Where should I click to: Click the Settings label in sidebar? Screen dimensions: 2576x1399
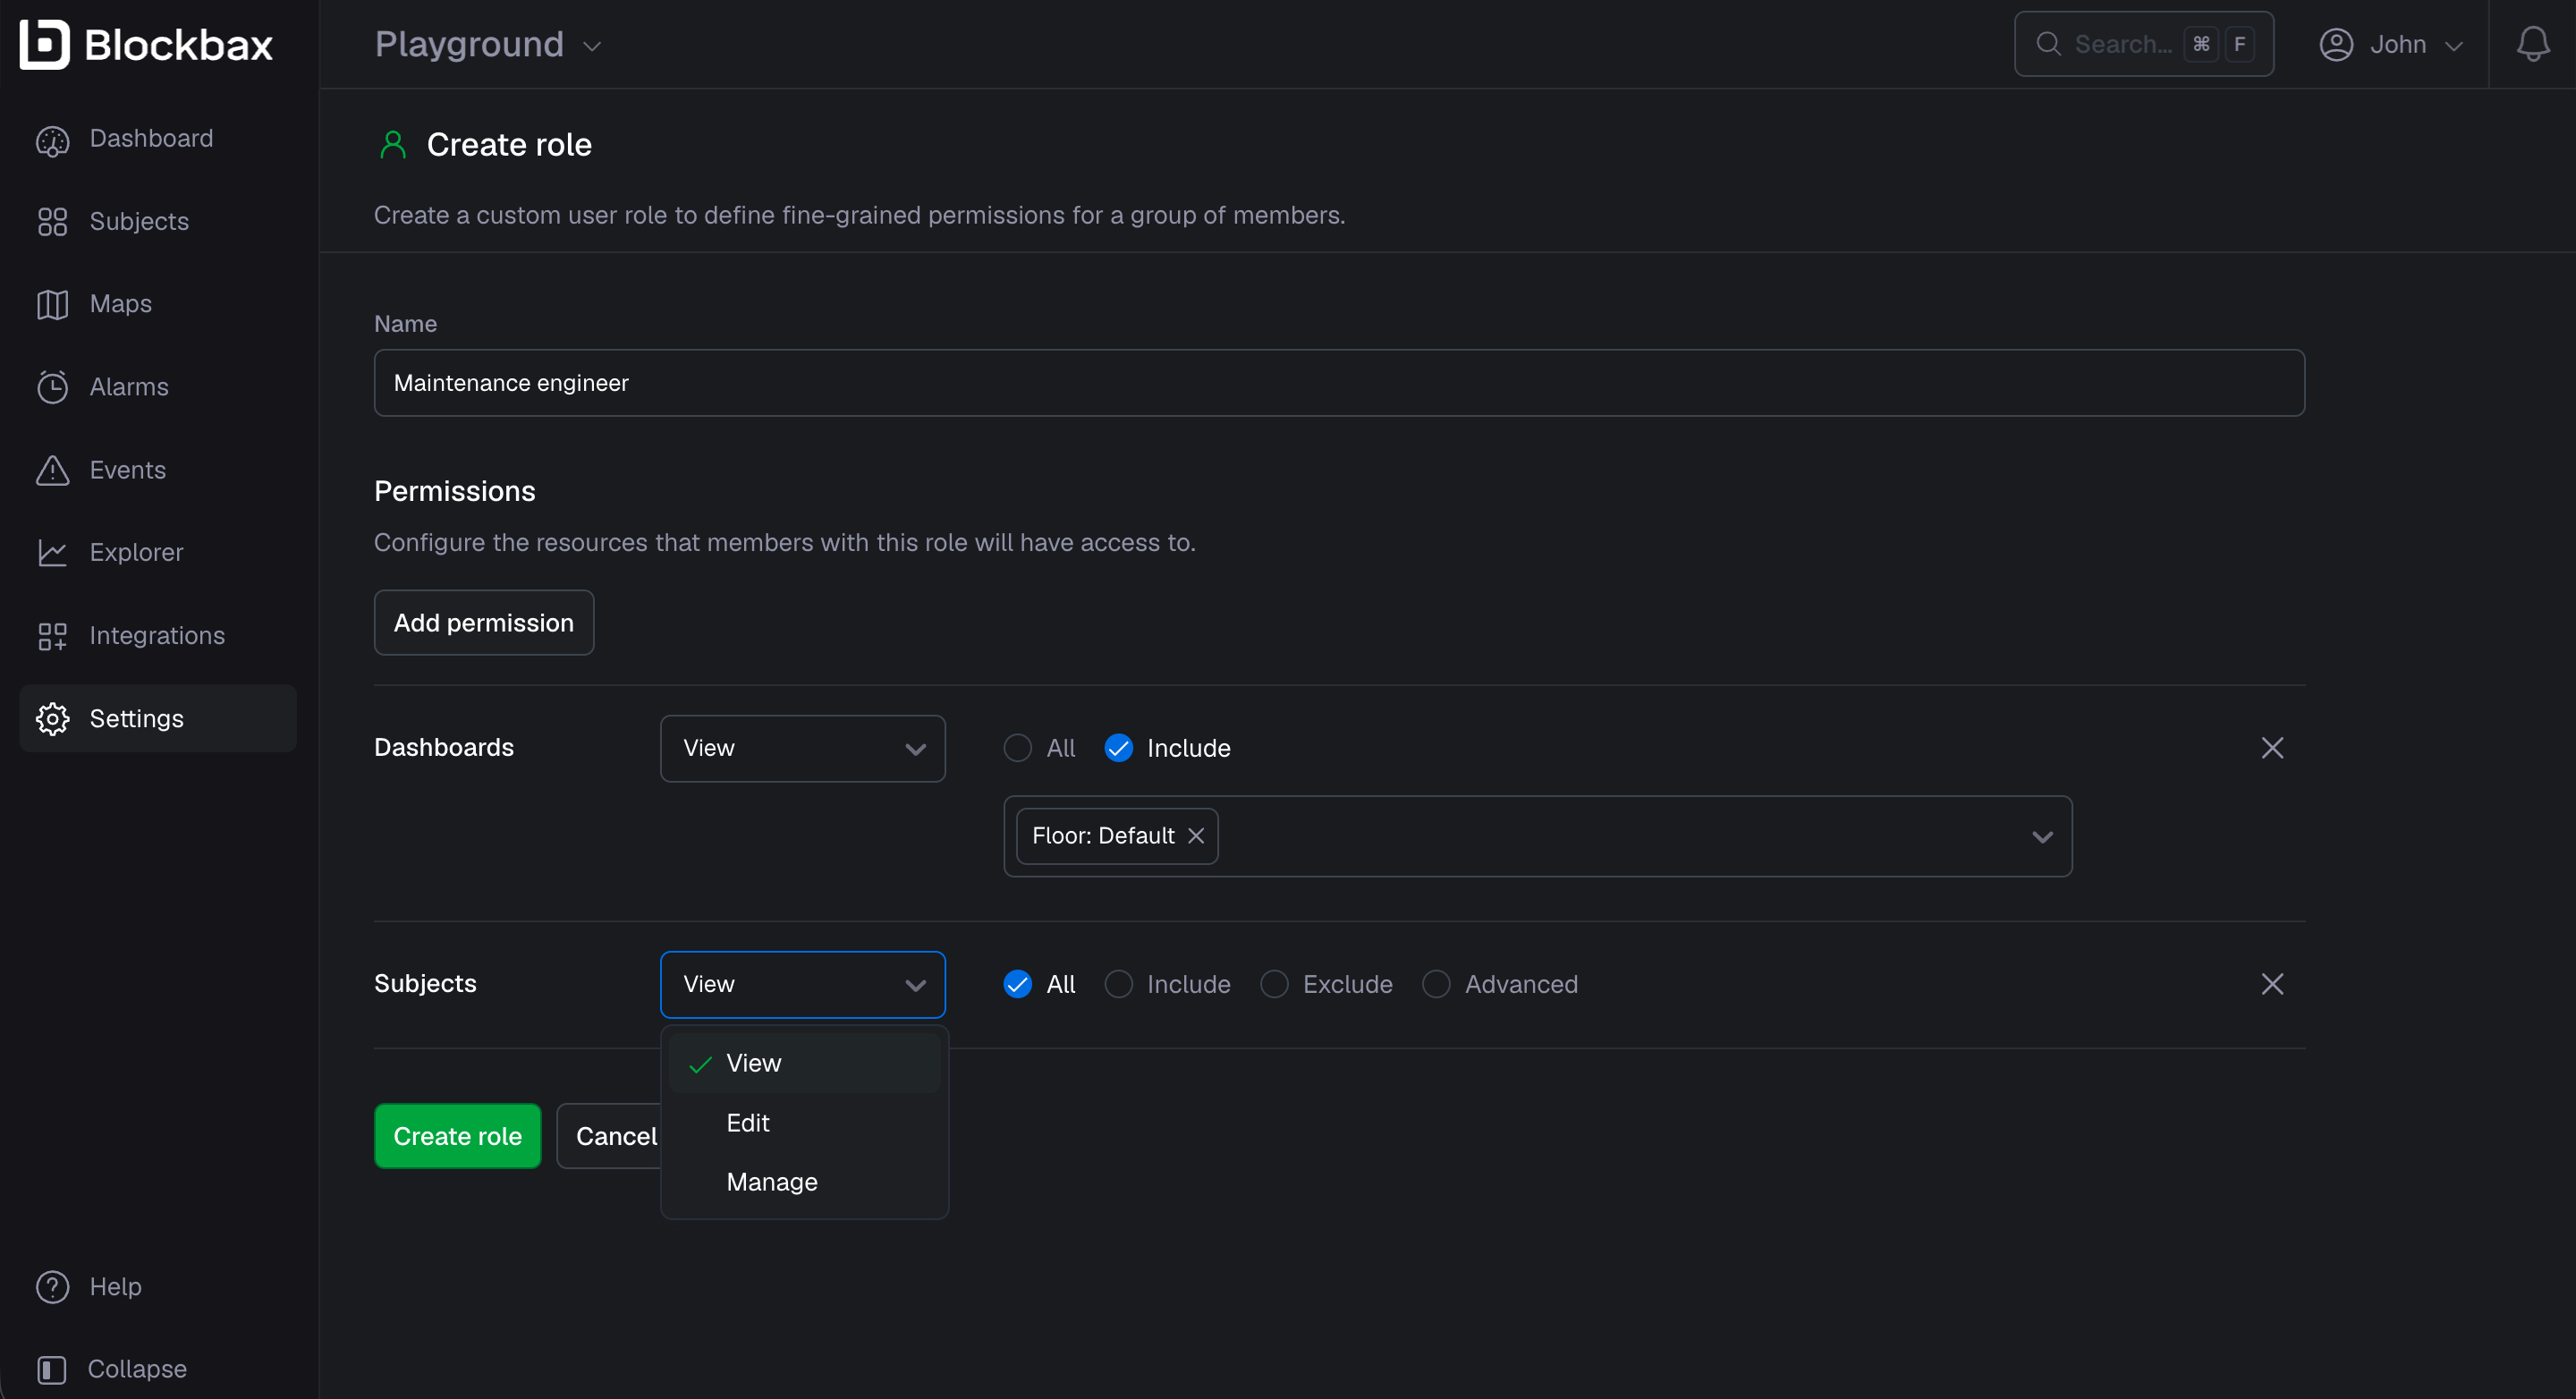137,719
